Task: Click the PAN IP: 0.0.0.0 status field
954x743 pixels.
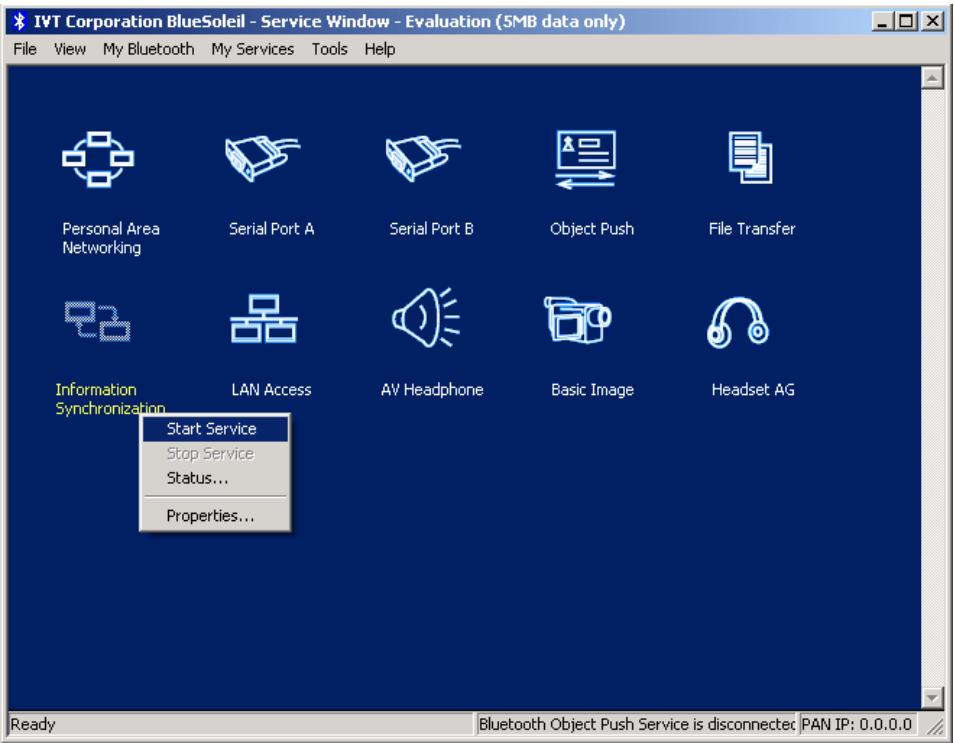Action: 857,724
